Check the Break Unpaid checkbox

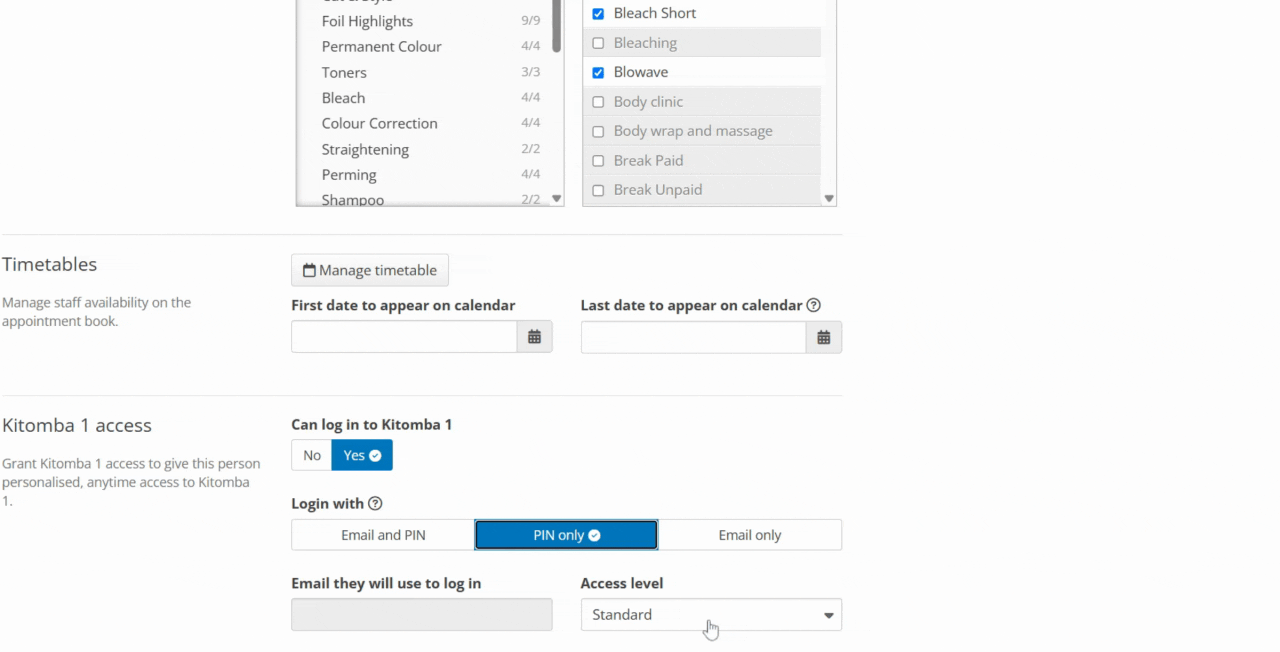(598, 190)
